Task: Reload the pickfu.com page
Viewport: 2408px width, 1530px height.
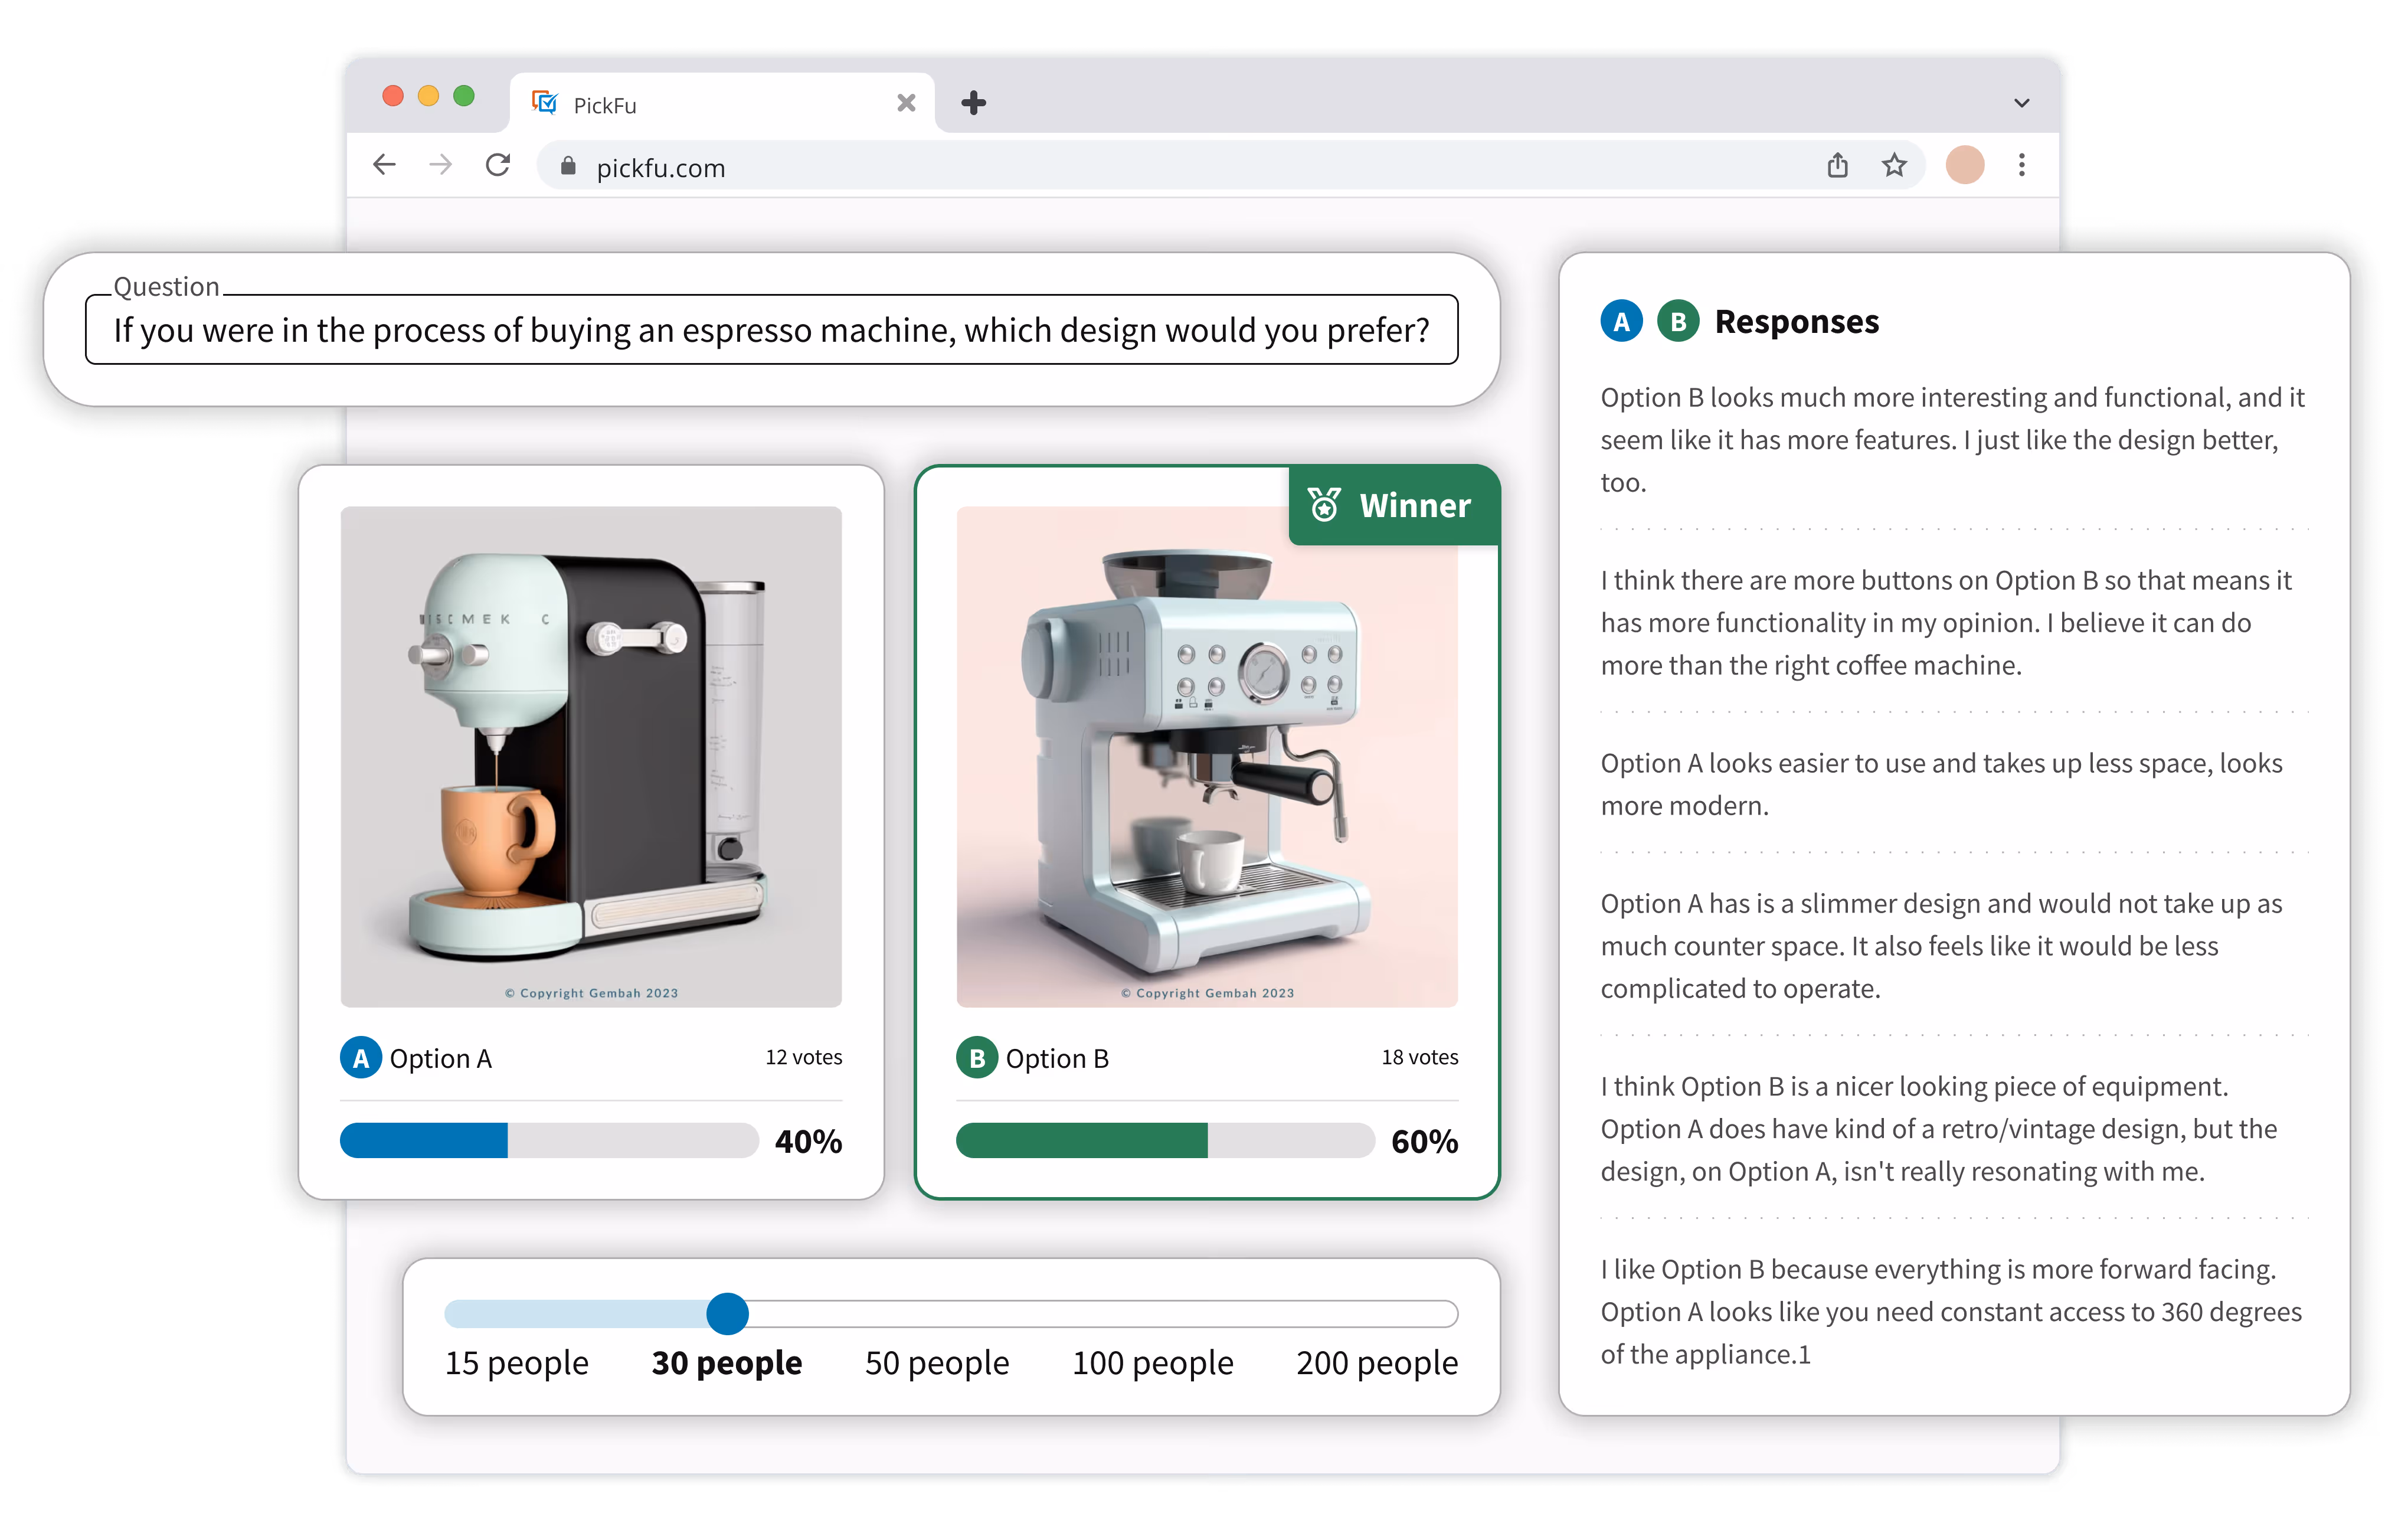Action: [498, 165]
